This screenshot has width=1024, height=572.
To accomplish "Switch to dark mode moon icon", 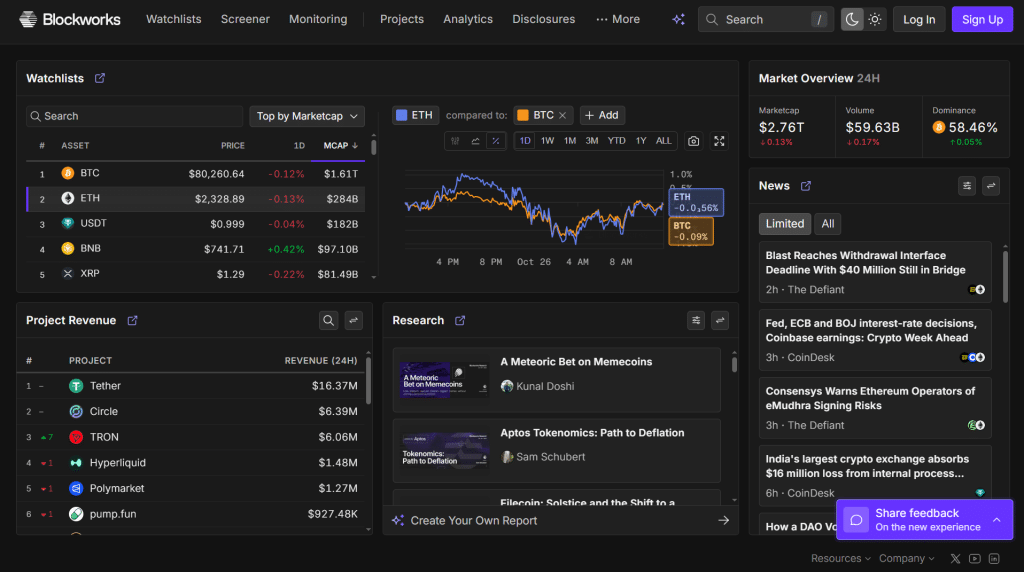I will coord(852,20).
